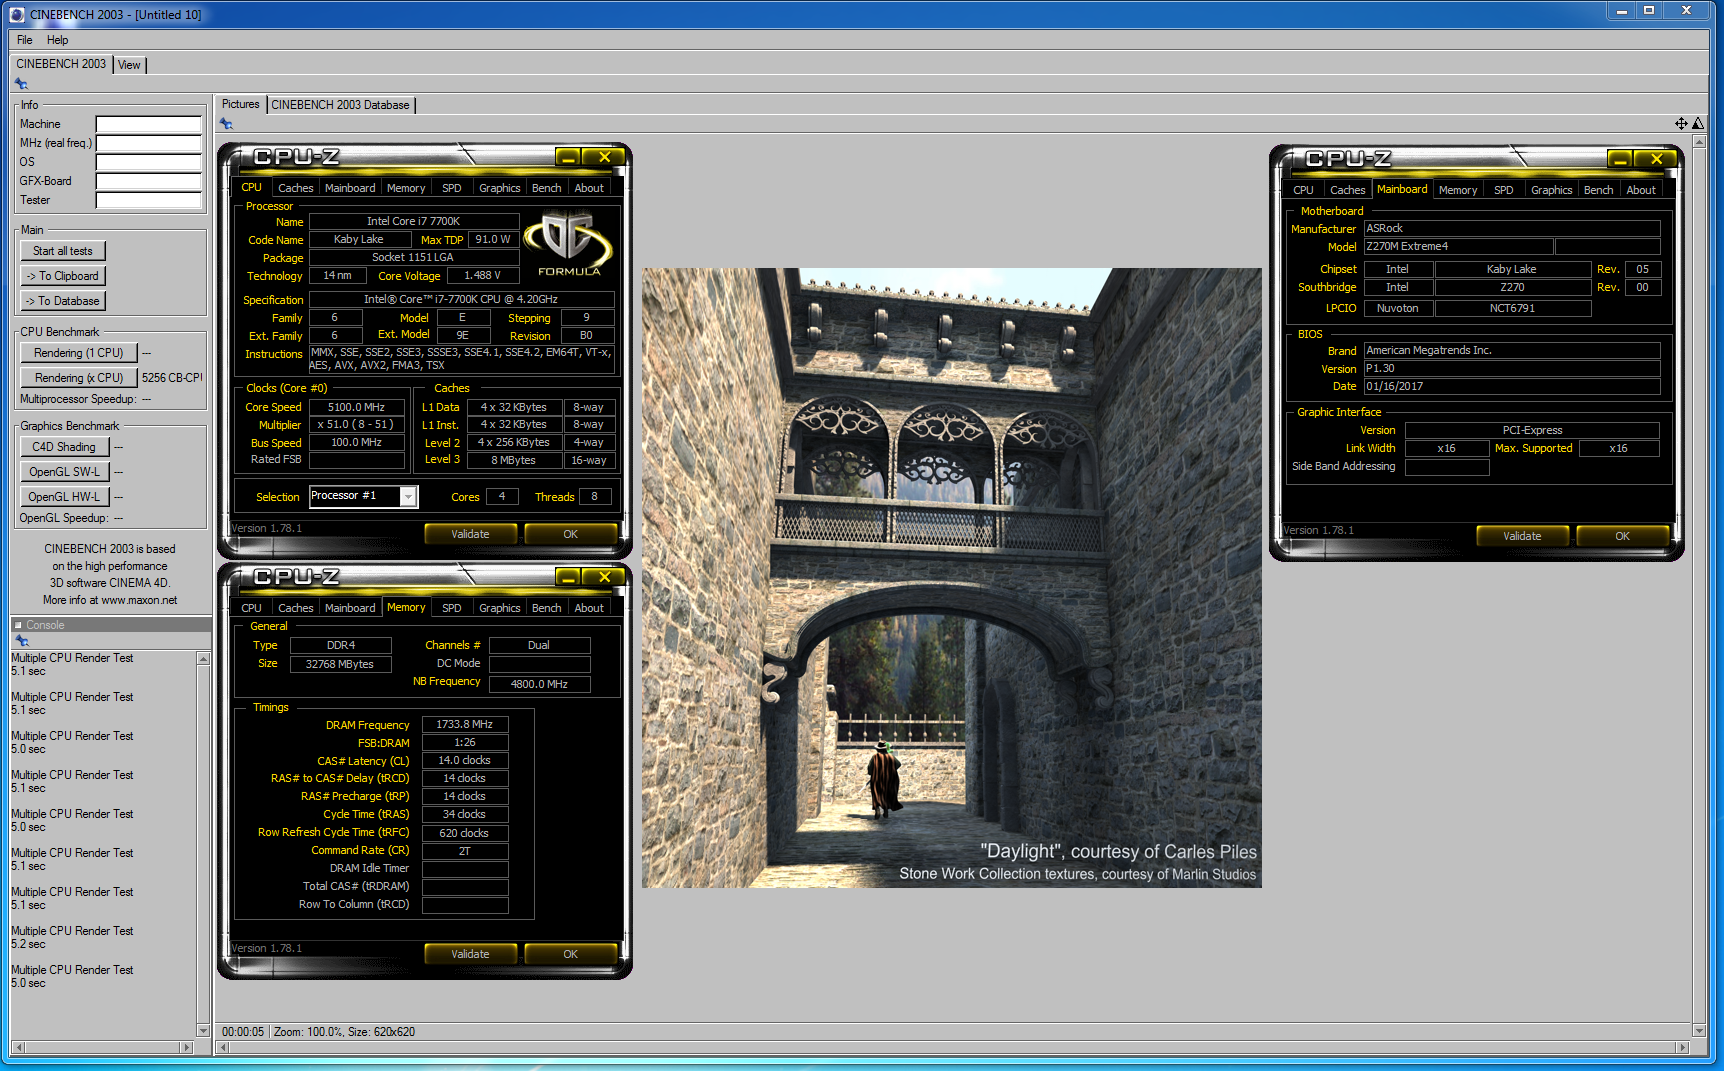The image size is (1724, 1071).
Task: Click the rendered Daylight picture
Action: [x=952, y=578]
